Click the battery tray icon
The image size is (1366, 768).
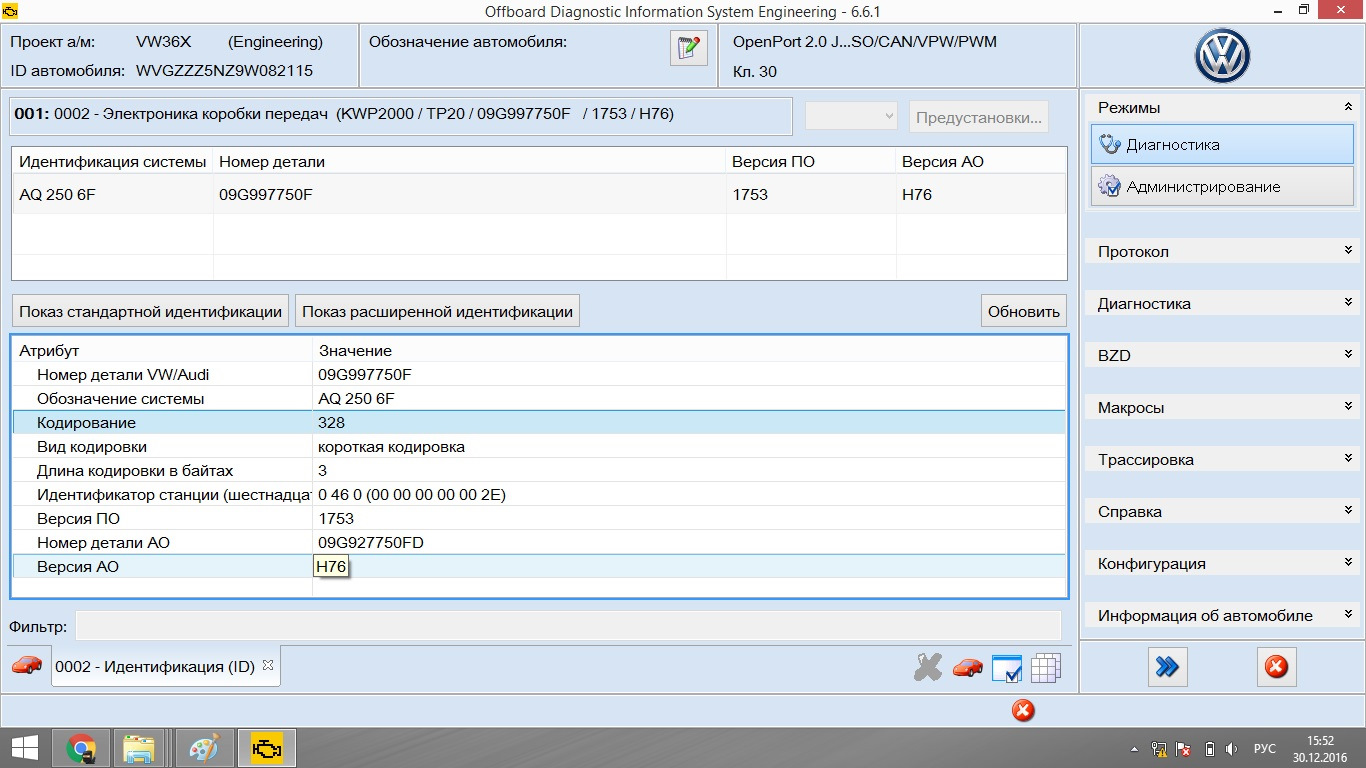(x=1209, y=749)
